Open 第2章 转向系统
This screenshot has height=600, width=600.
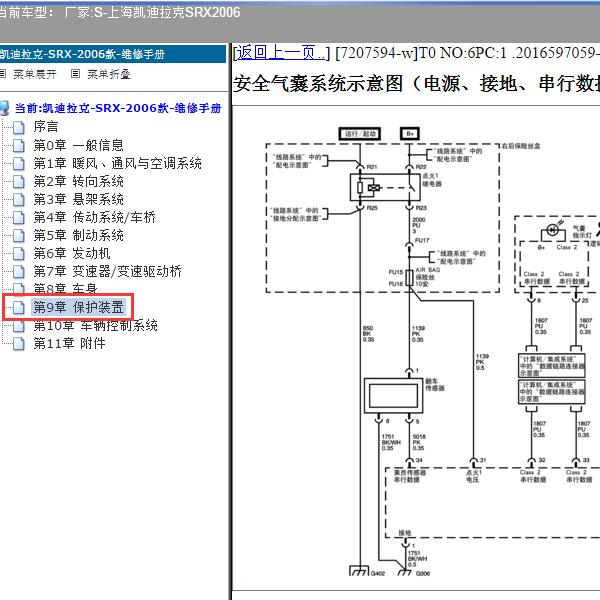[x=78, y=181]
